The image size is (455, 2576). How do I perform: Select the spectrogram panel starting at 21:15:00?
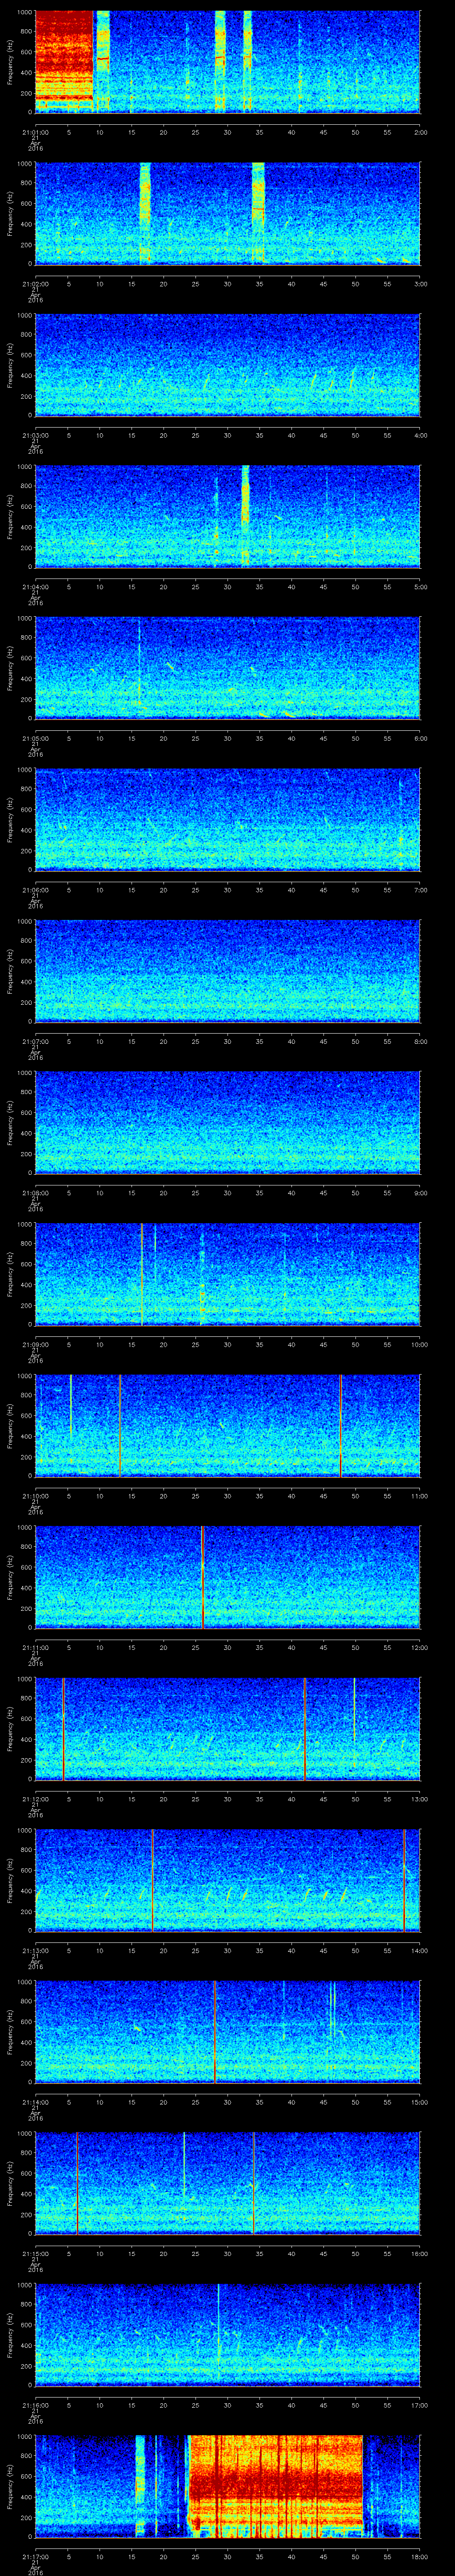coord(227,2183)
